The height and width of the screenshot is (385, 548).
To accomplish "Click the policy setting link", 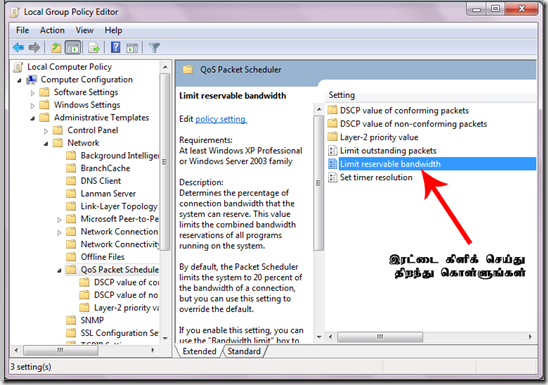I will click(x=221, y=119).
